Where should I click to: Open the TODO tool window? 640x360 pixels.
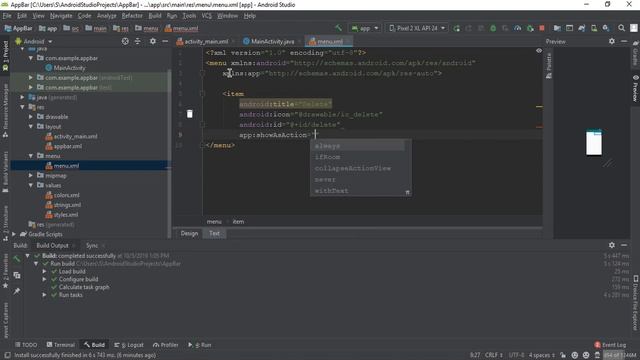pos(26,345)
